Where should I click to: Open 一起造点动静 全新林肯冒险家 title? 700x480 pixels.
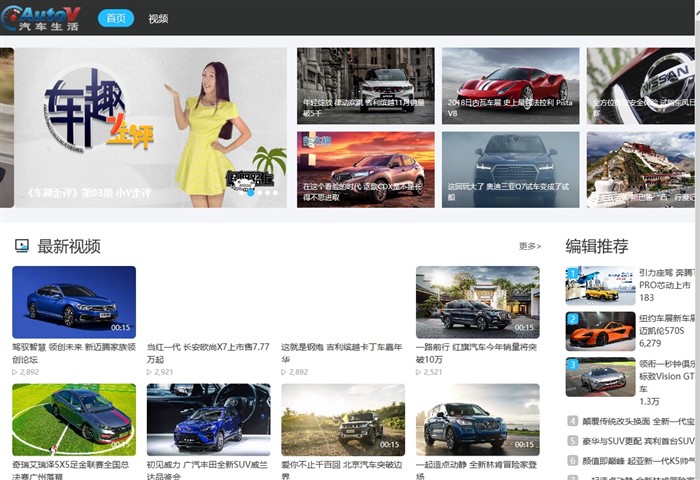point(476,470)
